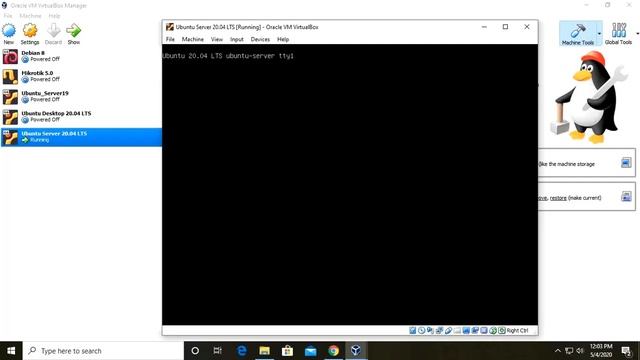Click the VM window title bar icon
This screenshot has width=640, height=360.
coord(170,27)
